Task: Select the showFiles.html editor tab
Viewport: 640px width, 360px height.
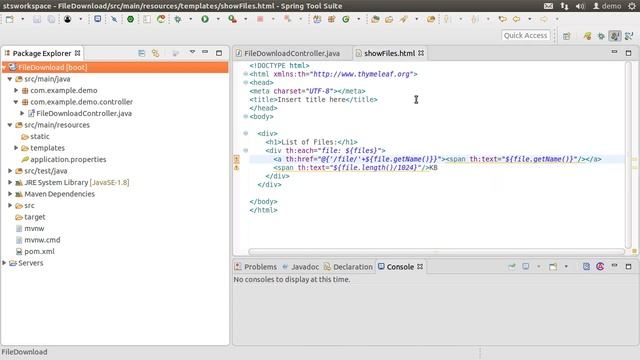Action: click(x=390, y=53)
